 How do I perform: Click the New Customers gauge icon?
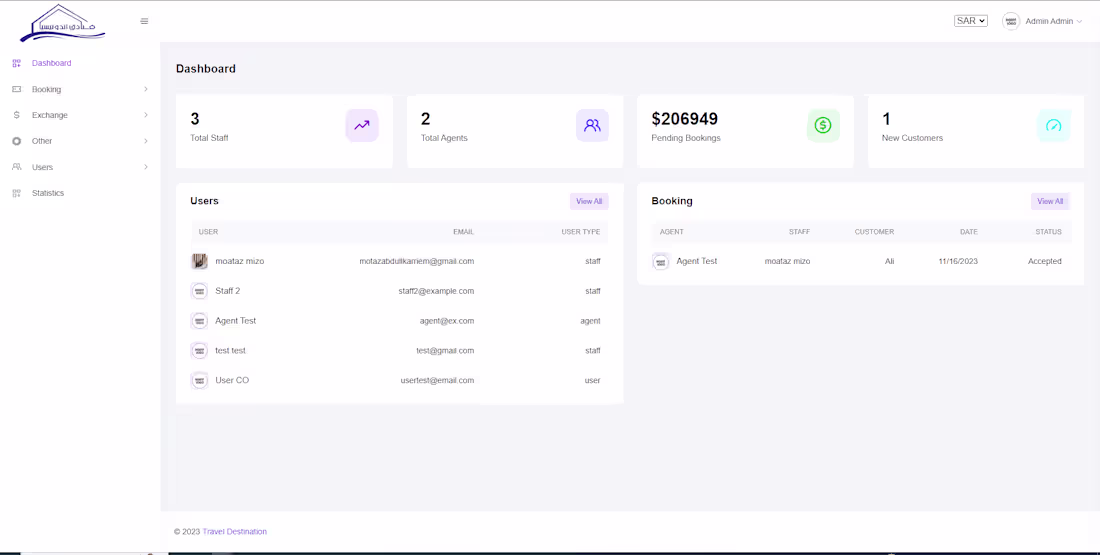pyautogui.click(x=1054, y=126)
